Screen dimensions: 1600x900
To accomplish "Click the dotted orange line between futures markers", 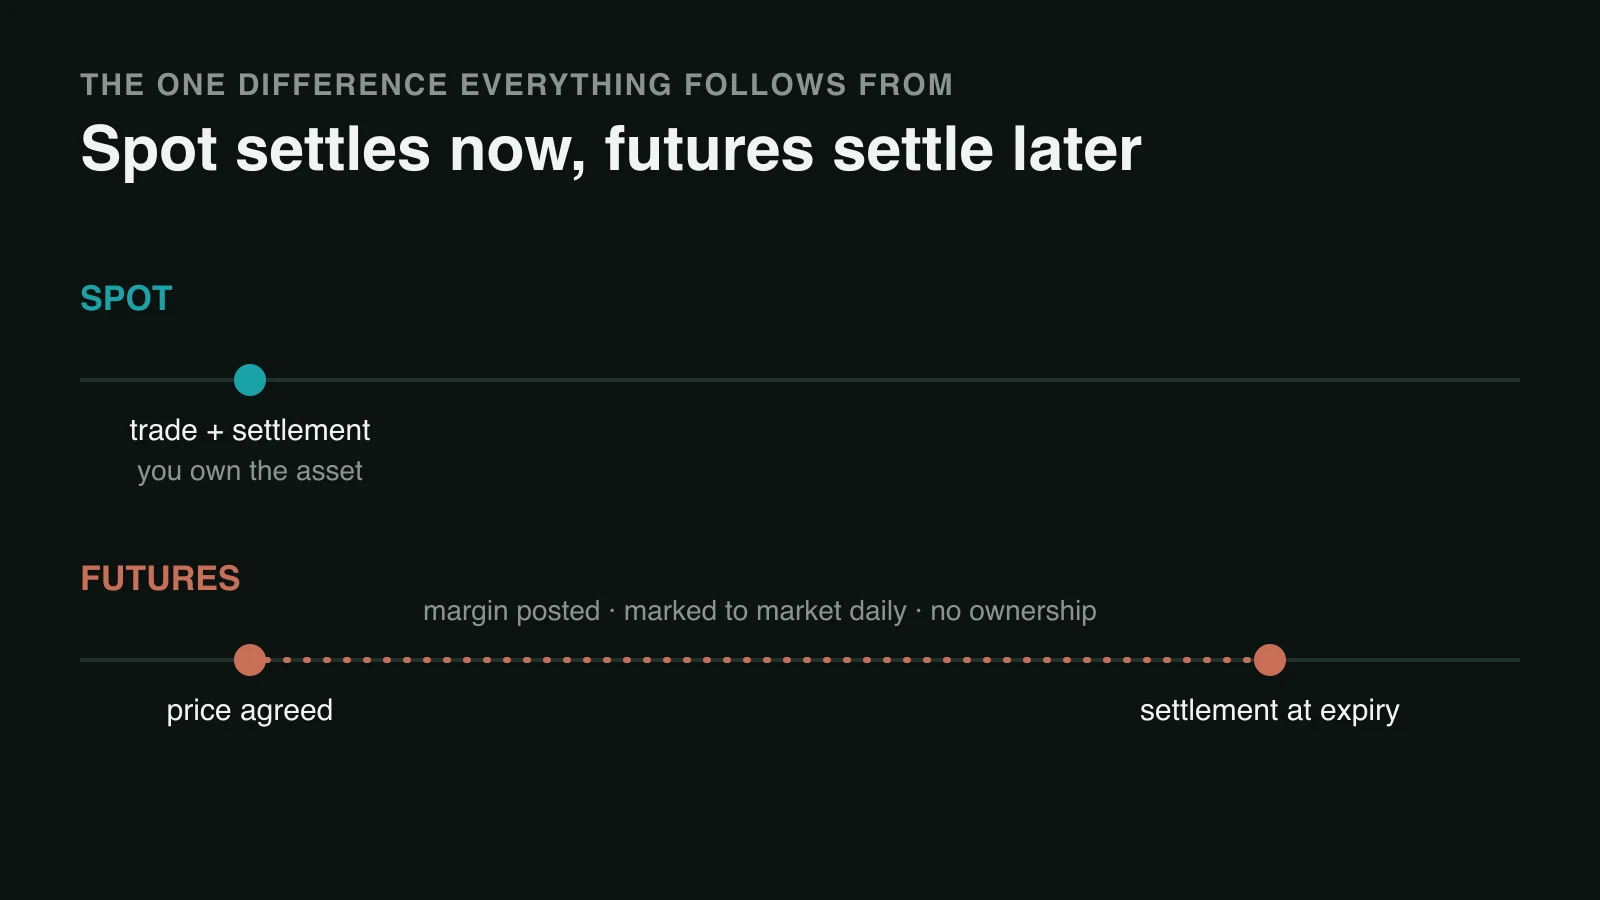I will click(x=760, y=660).
